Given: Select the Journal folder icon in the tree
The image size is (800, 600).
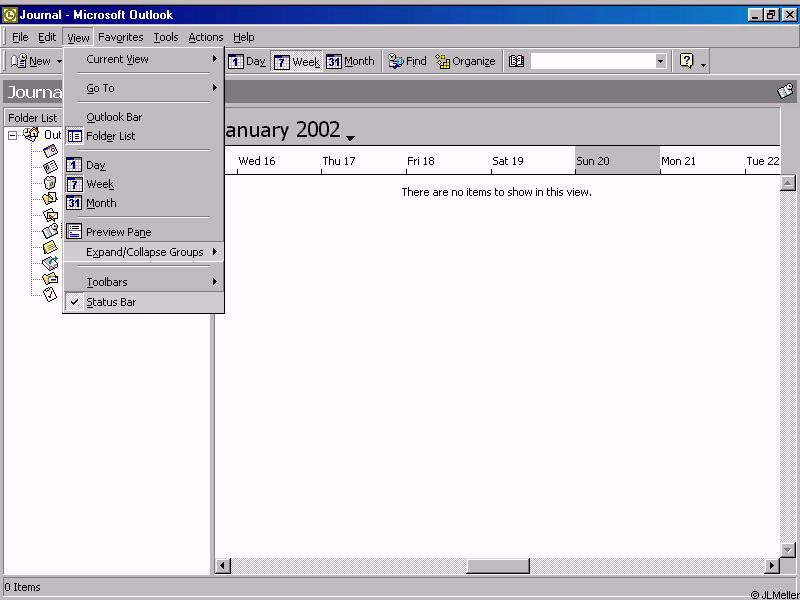Looking at the screenshot, I should [50, 231].
